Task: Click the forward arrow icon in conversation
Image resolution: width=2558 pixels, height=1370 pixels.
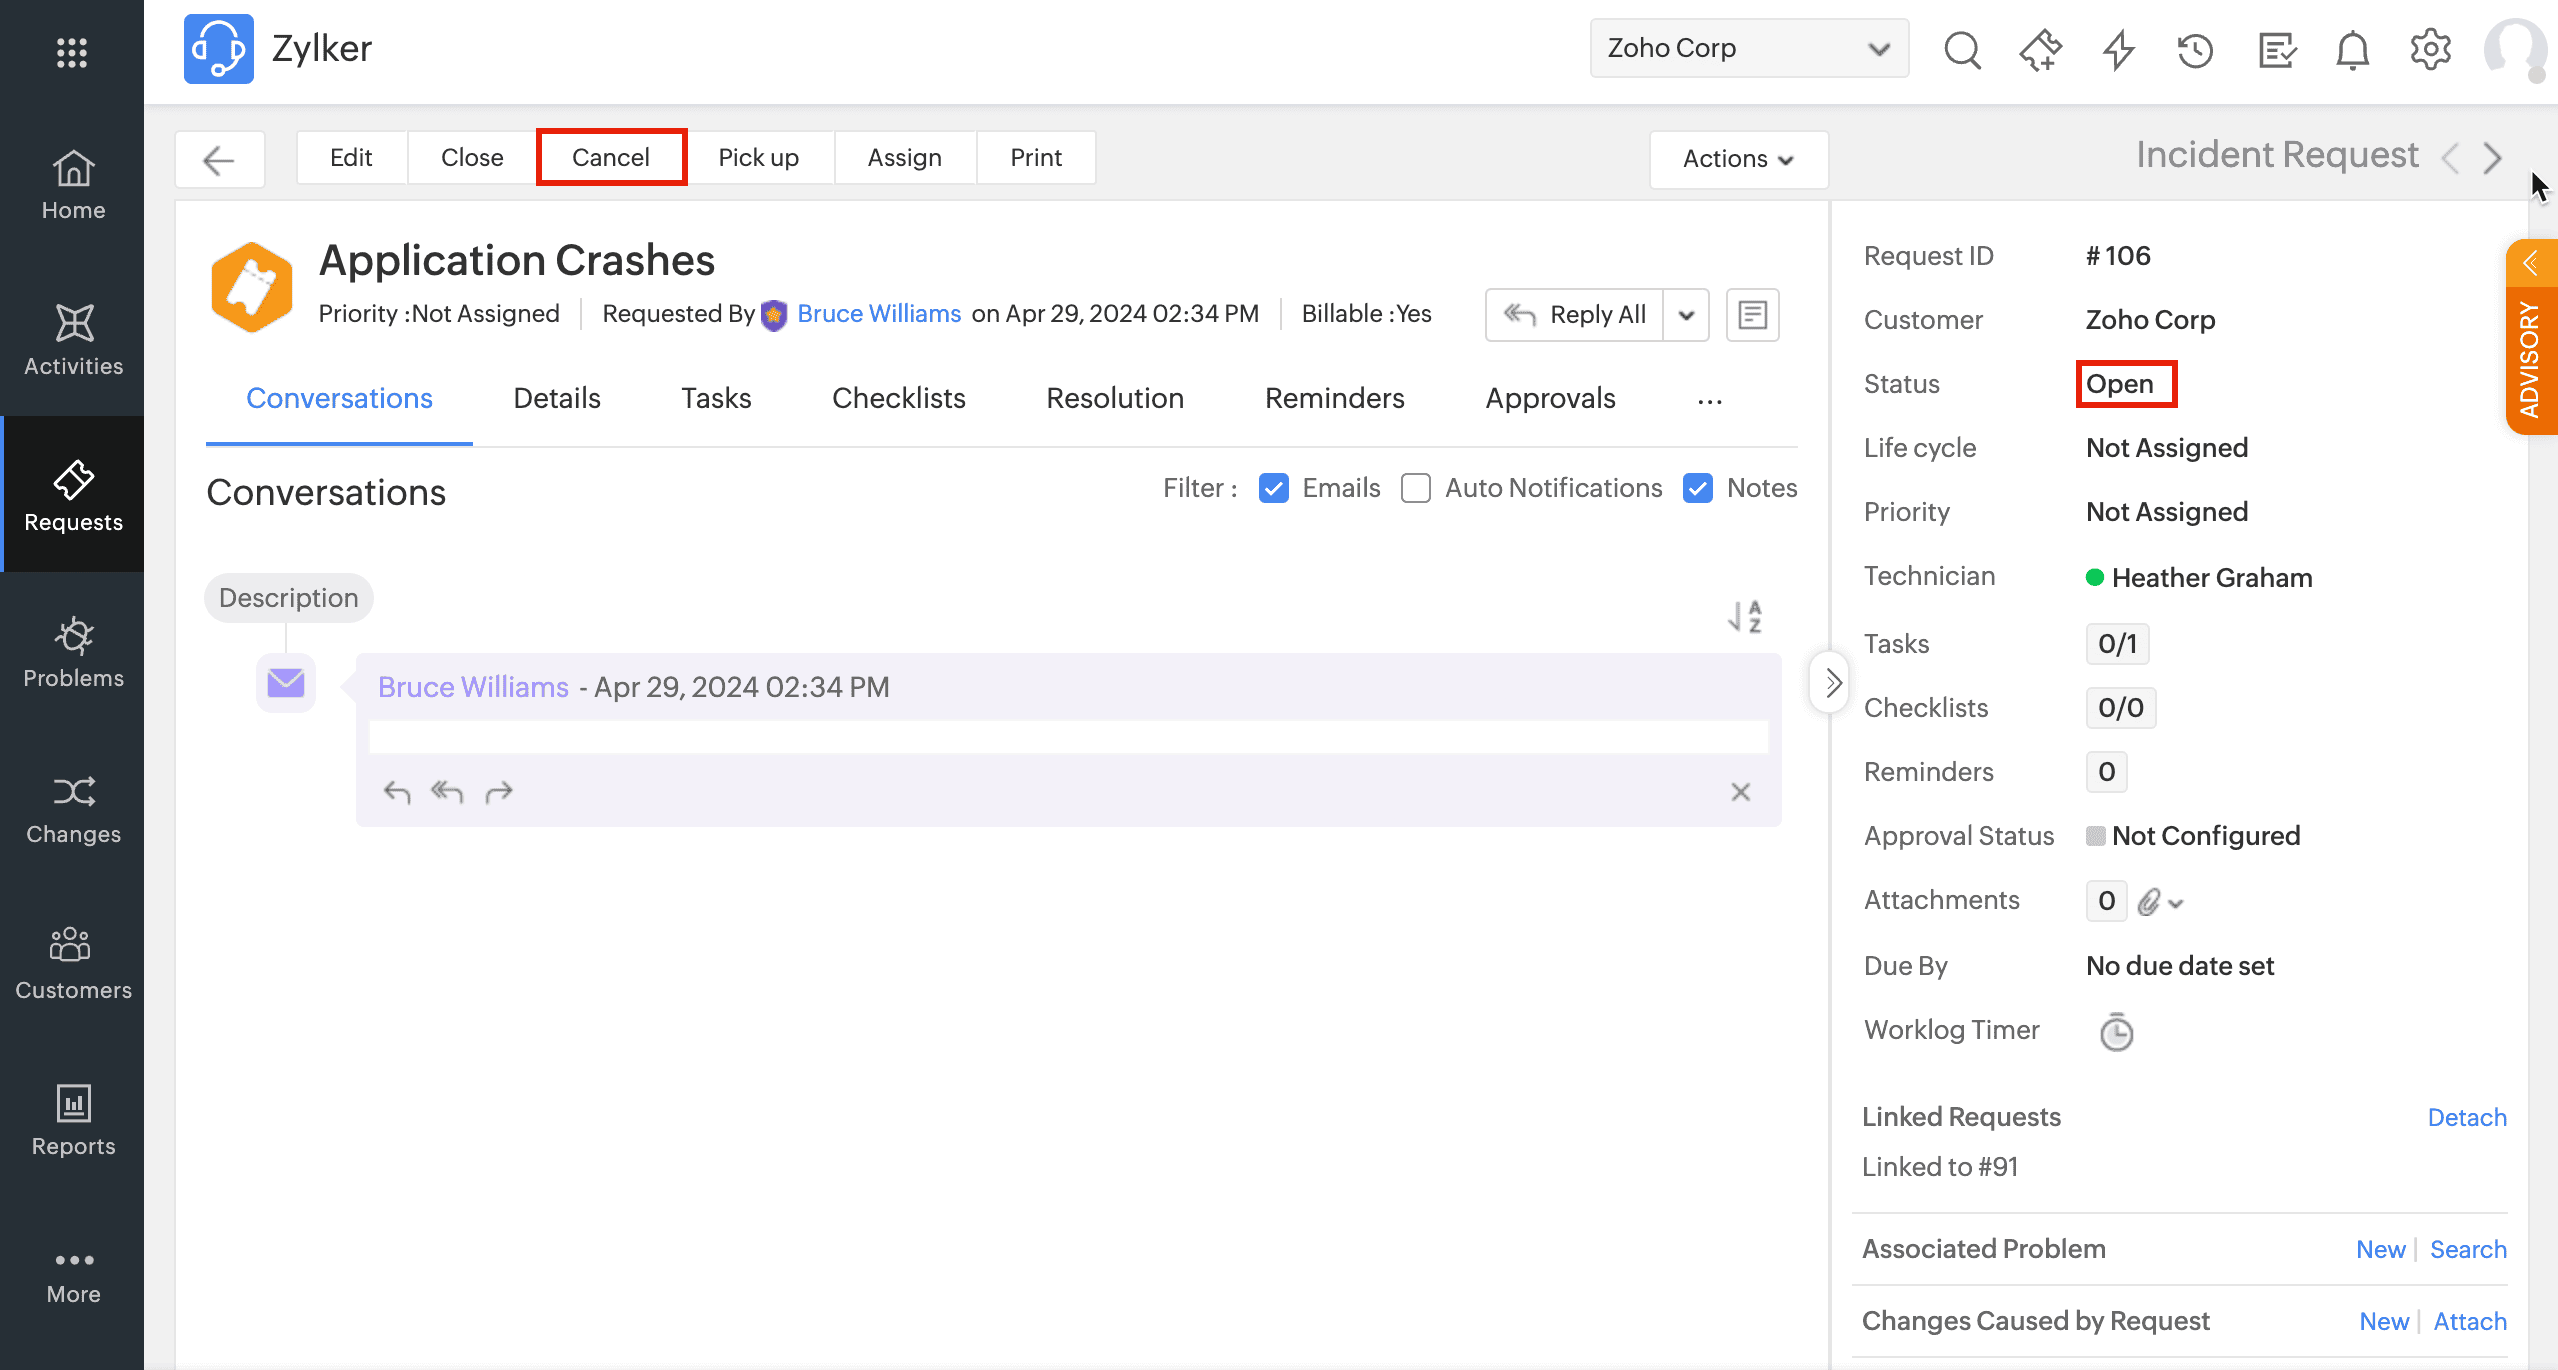Action: [498, 792]
